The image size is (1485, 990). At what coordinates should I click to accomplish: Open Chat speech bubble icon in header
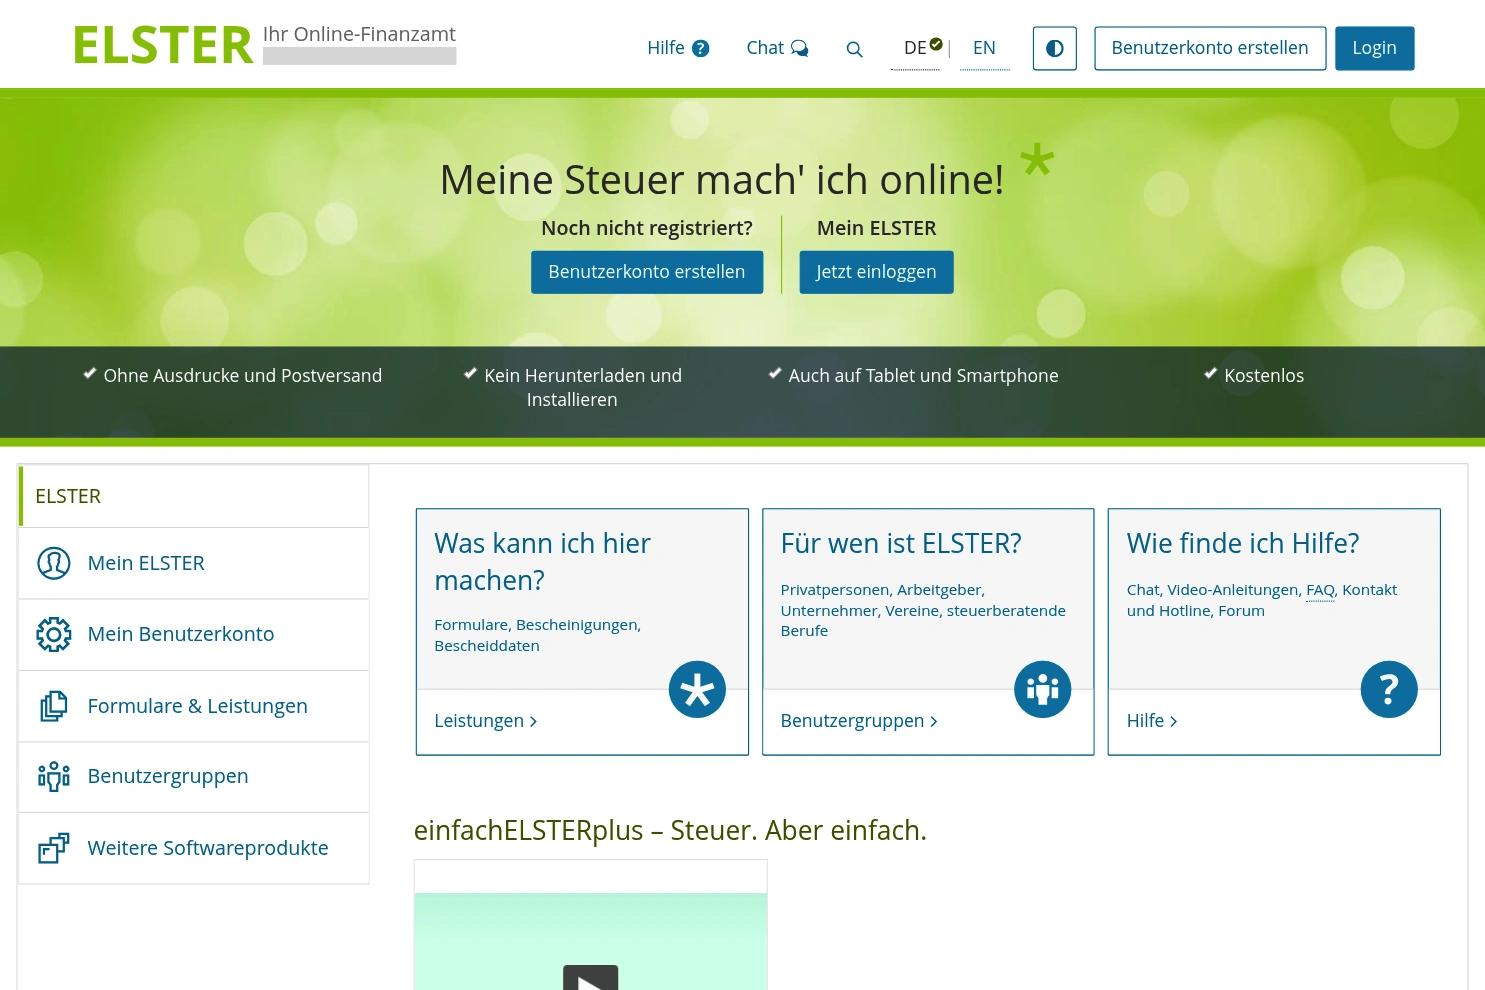799,48
